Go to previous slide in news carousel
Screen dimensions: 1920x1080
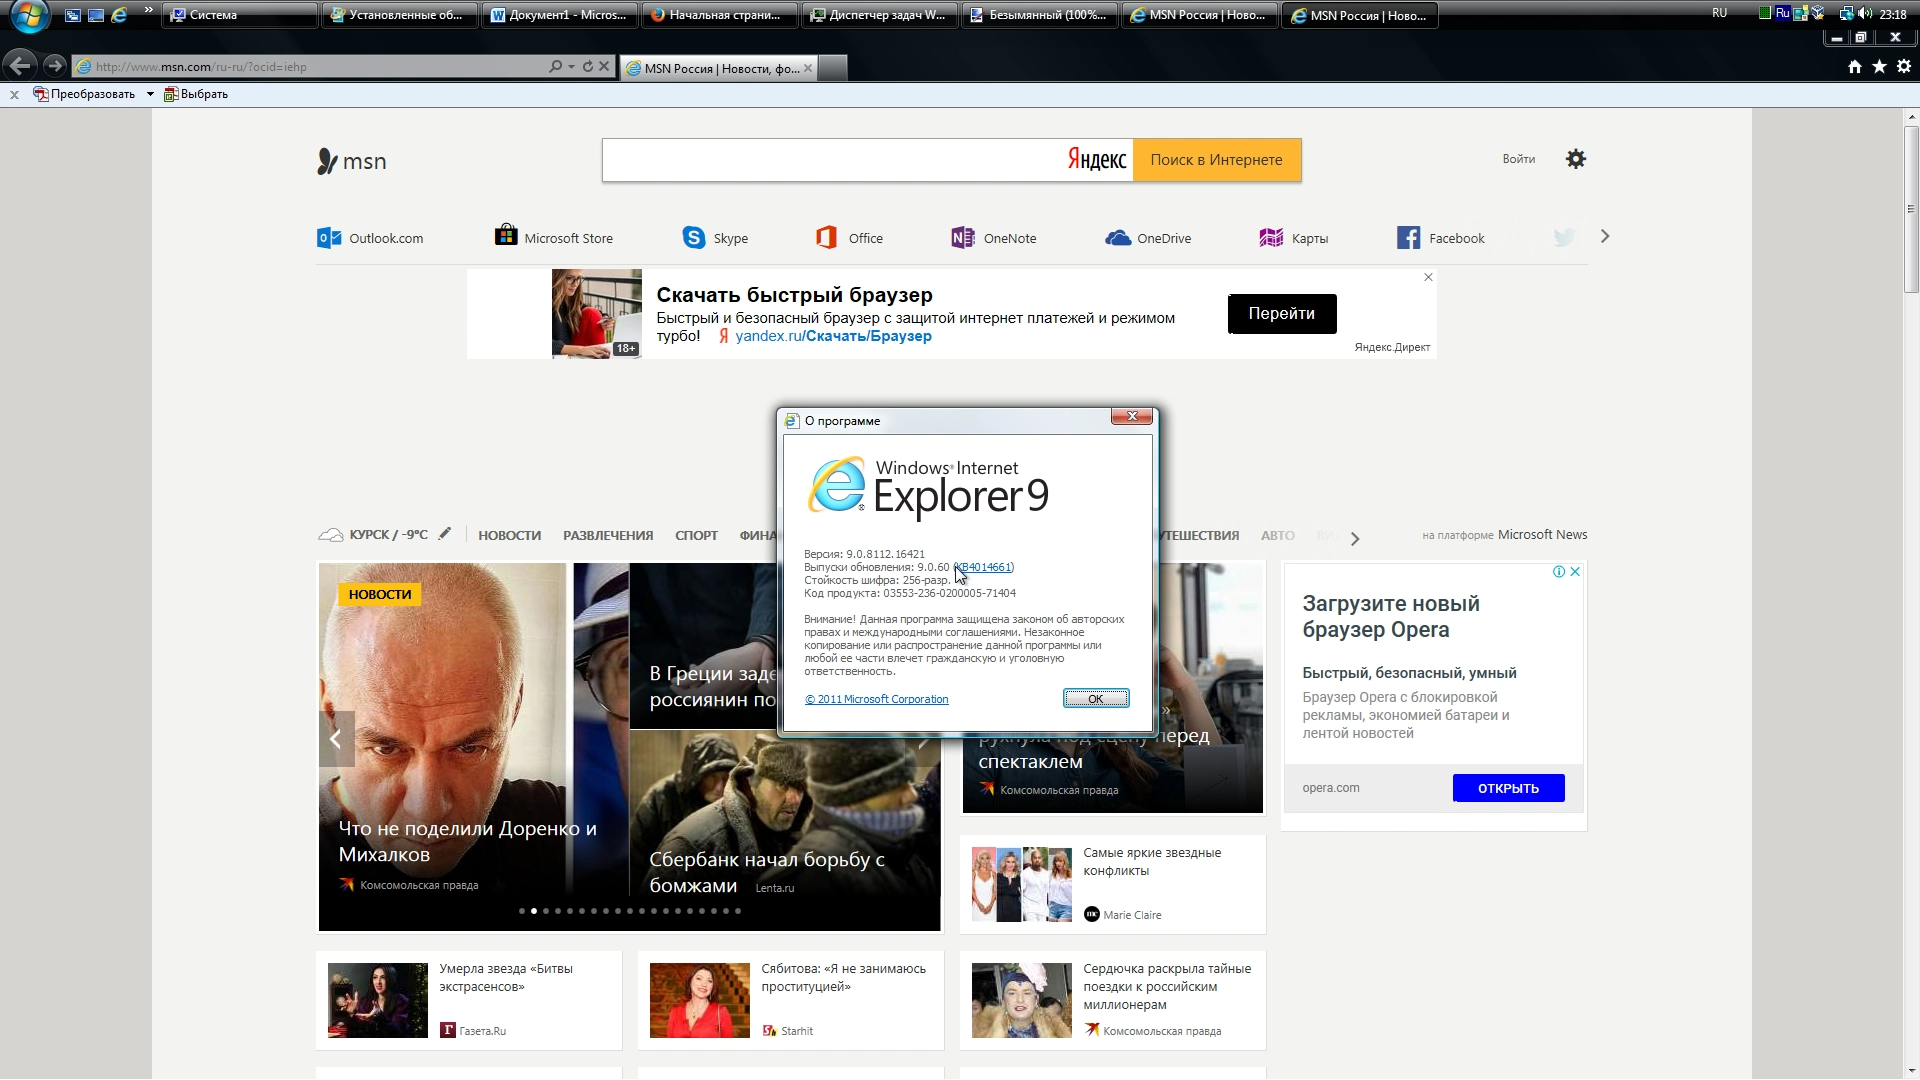pos(336,739)
